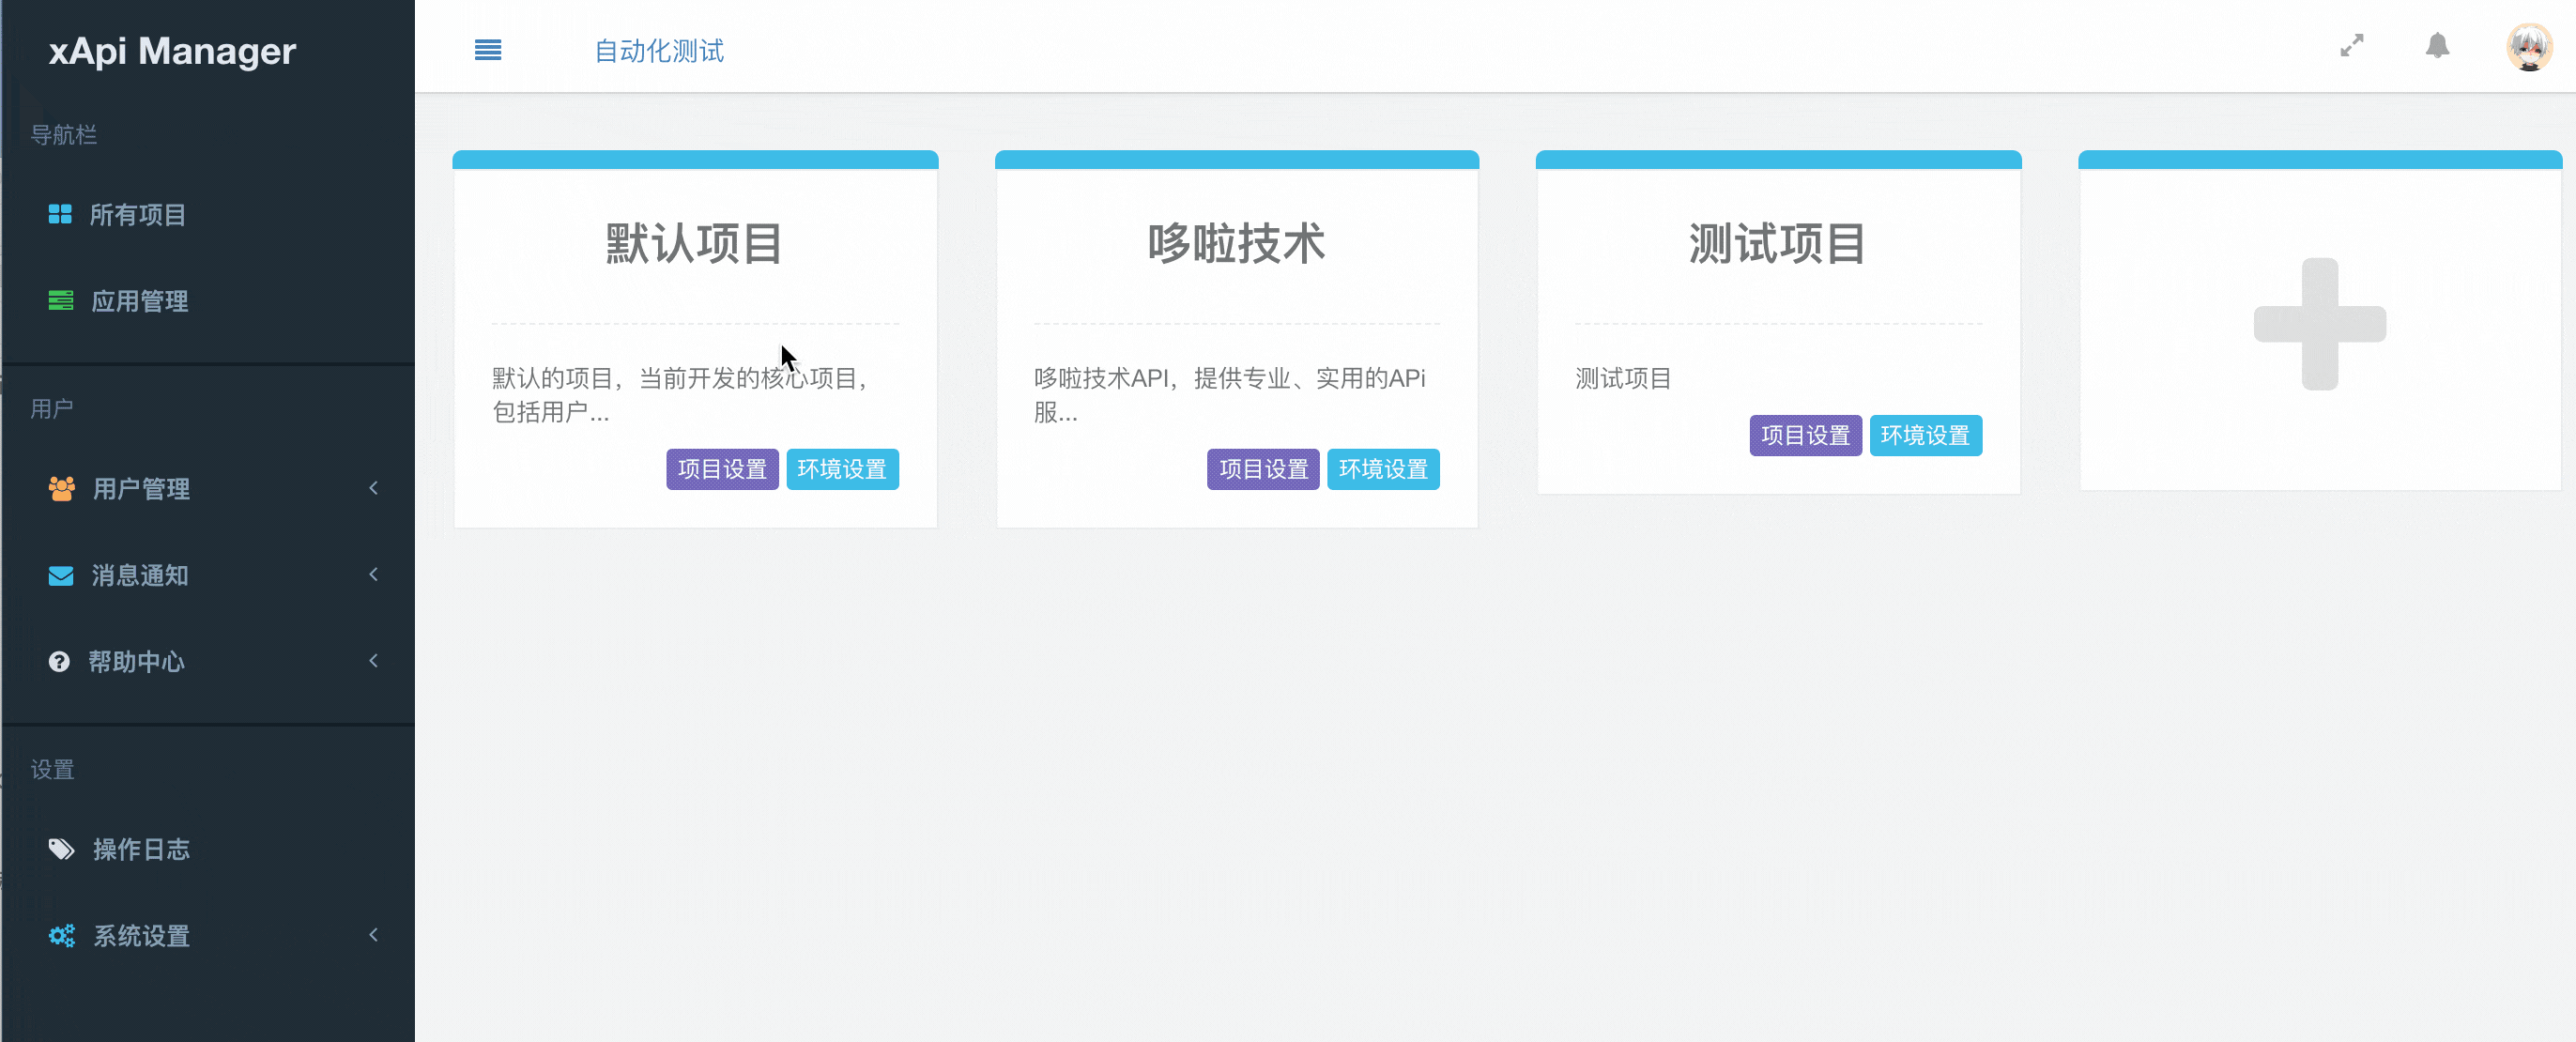Add a new project with plus icon
The height and width of the screenshot is (1042, 2576).
[2320, 324]
